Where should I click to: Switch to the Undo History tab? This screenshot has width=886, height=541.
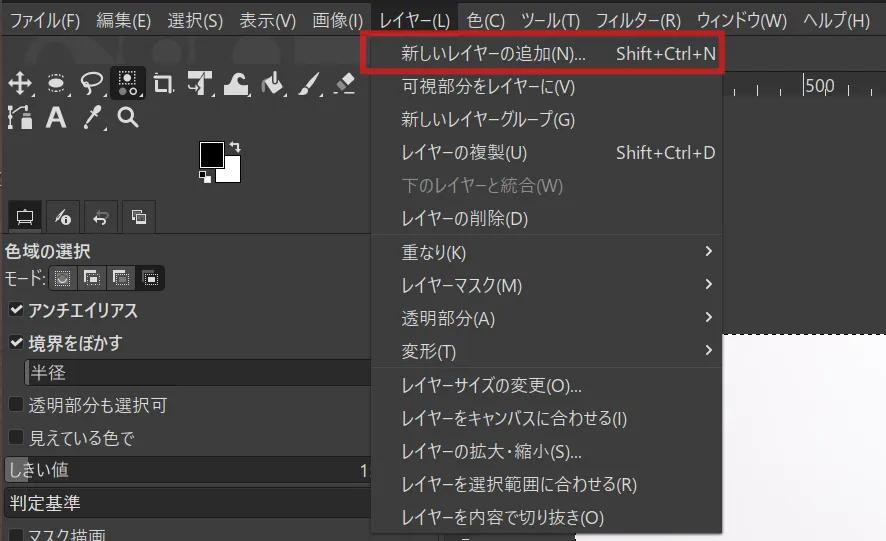[101, 217]
